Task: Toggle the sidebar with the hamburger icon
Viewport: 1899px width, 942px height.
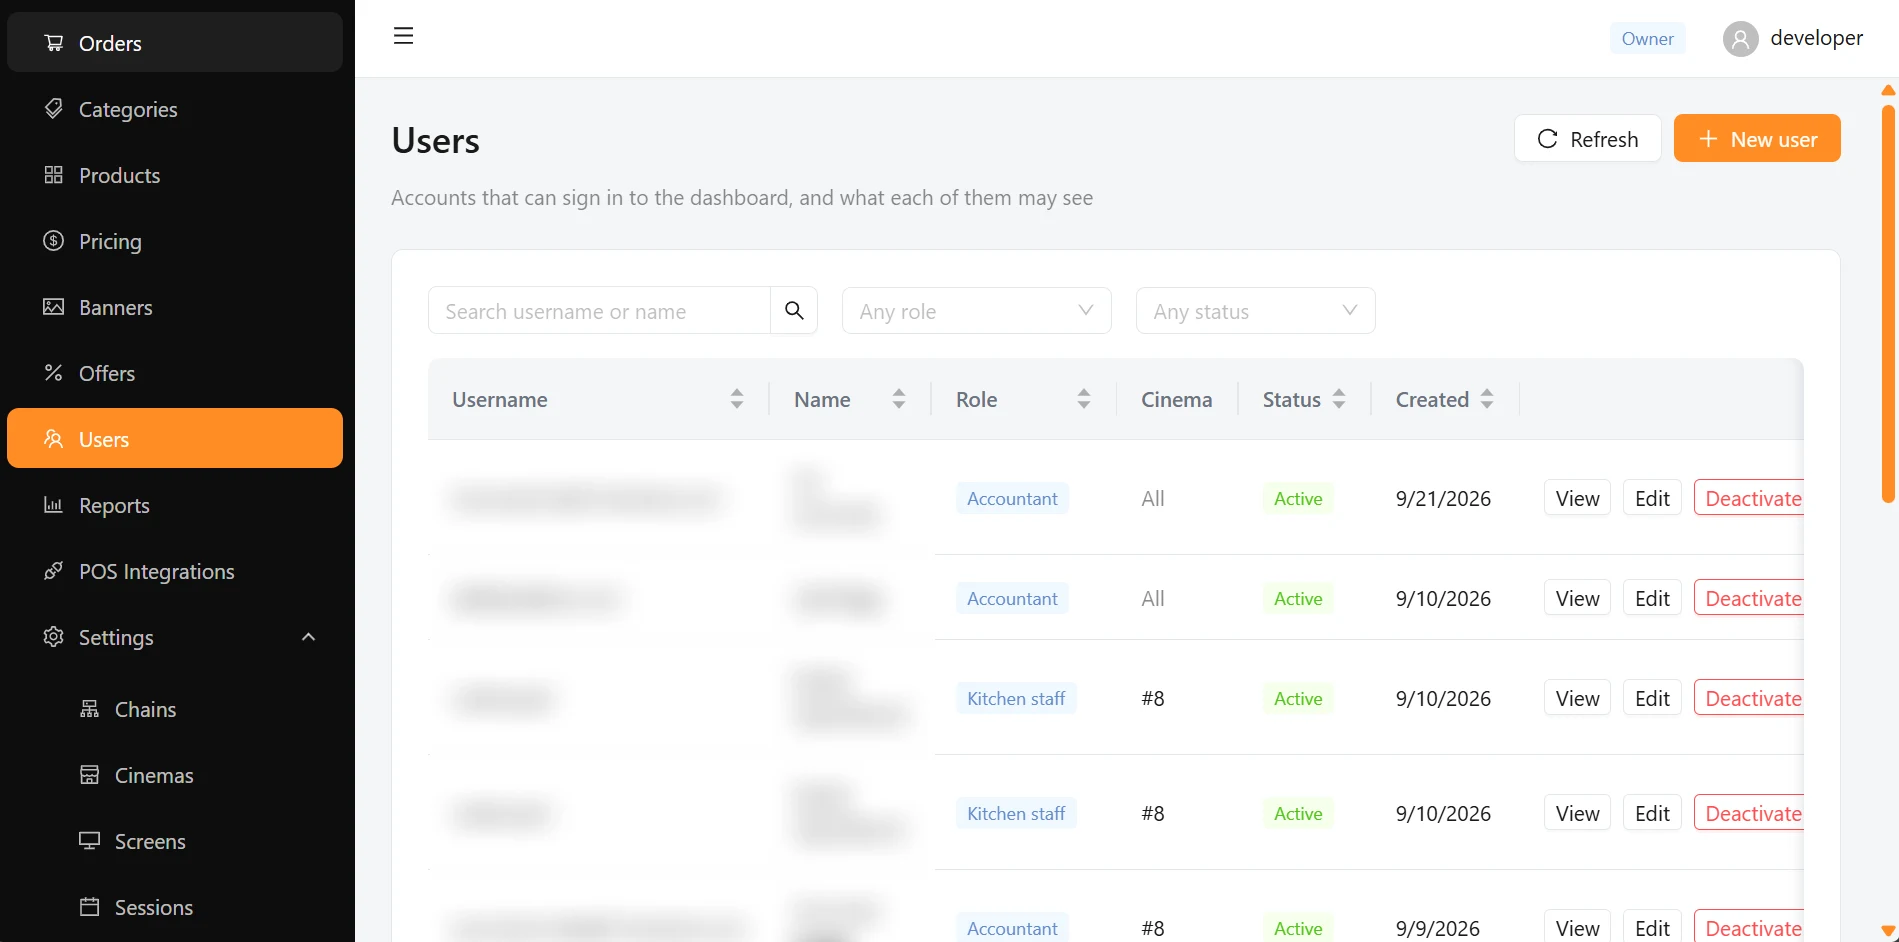Action: pyautogui.click(x=403, y=37)
